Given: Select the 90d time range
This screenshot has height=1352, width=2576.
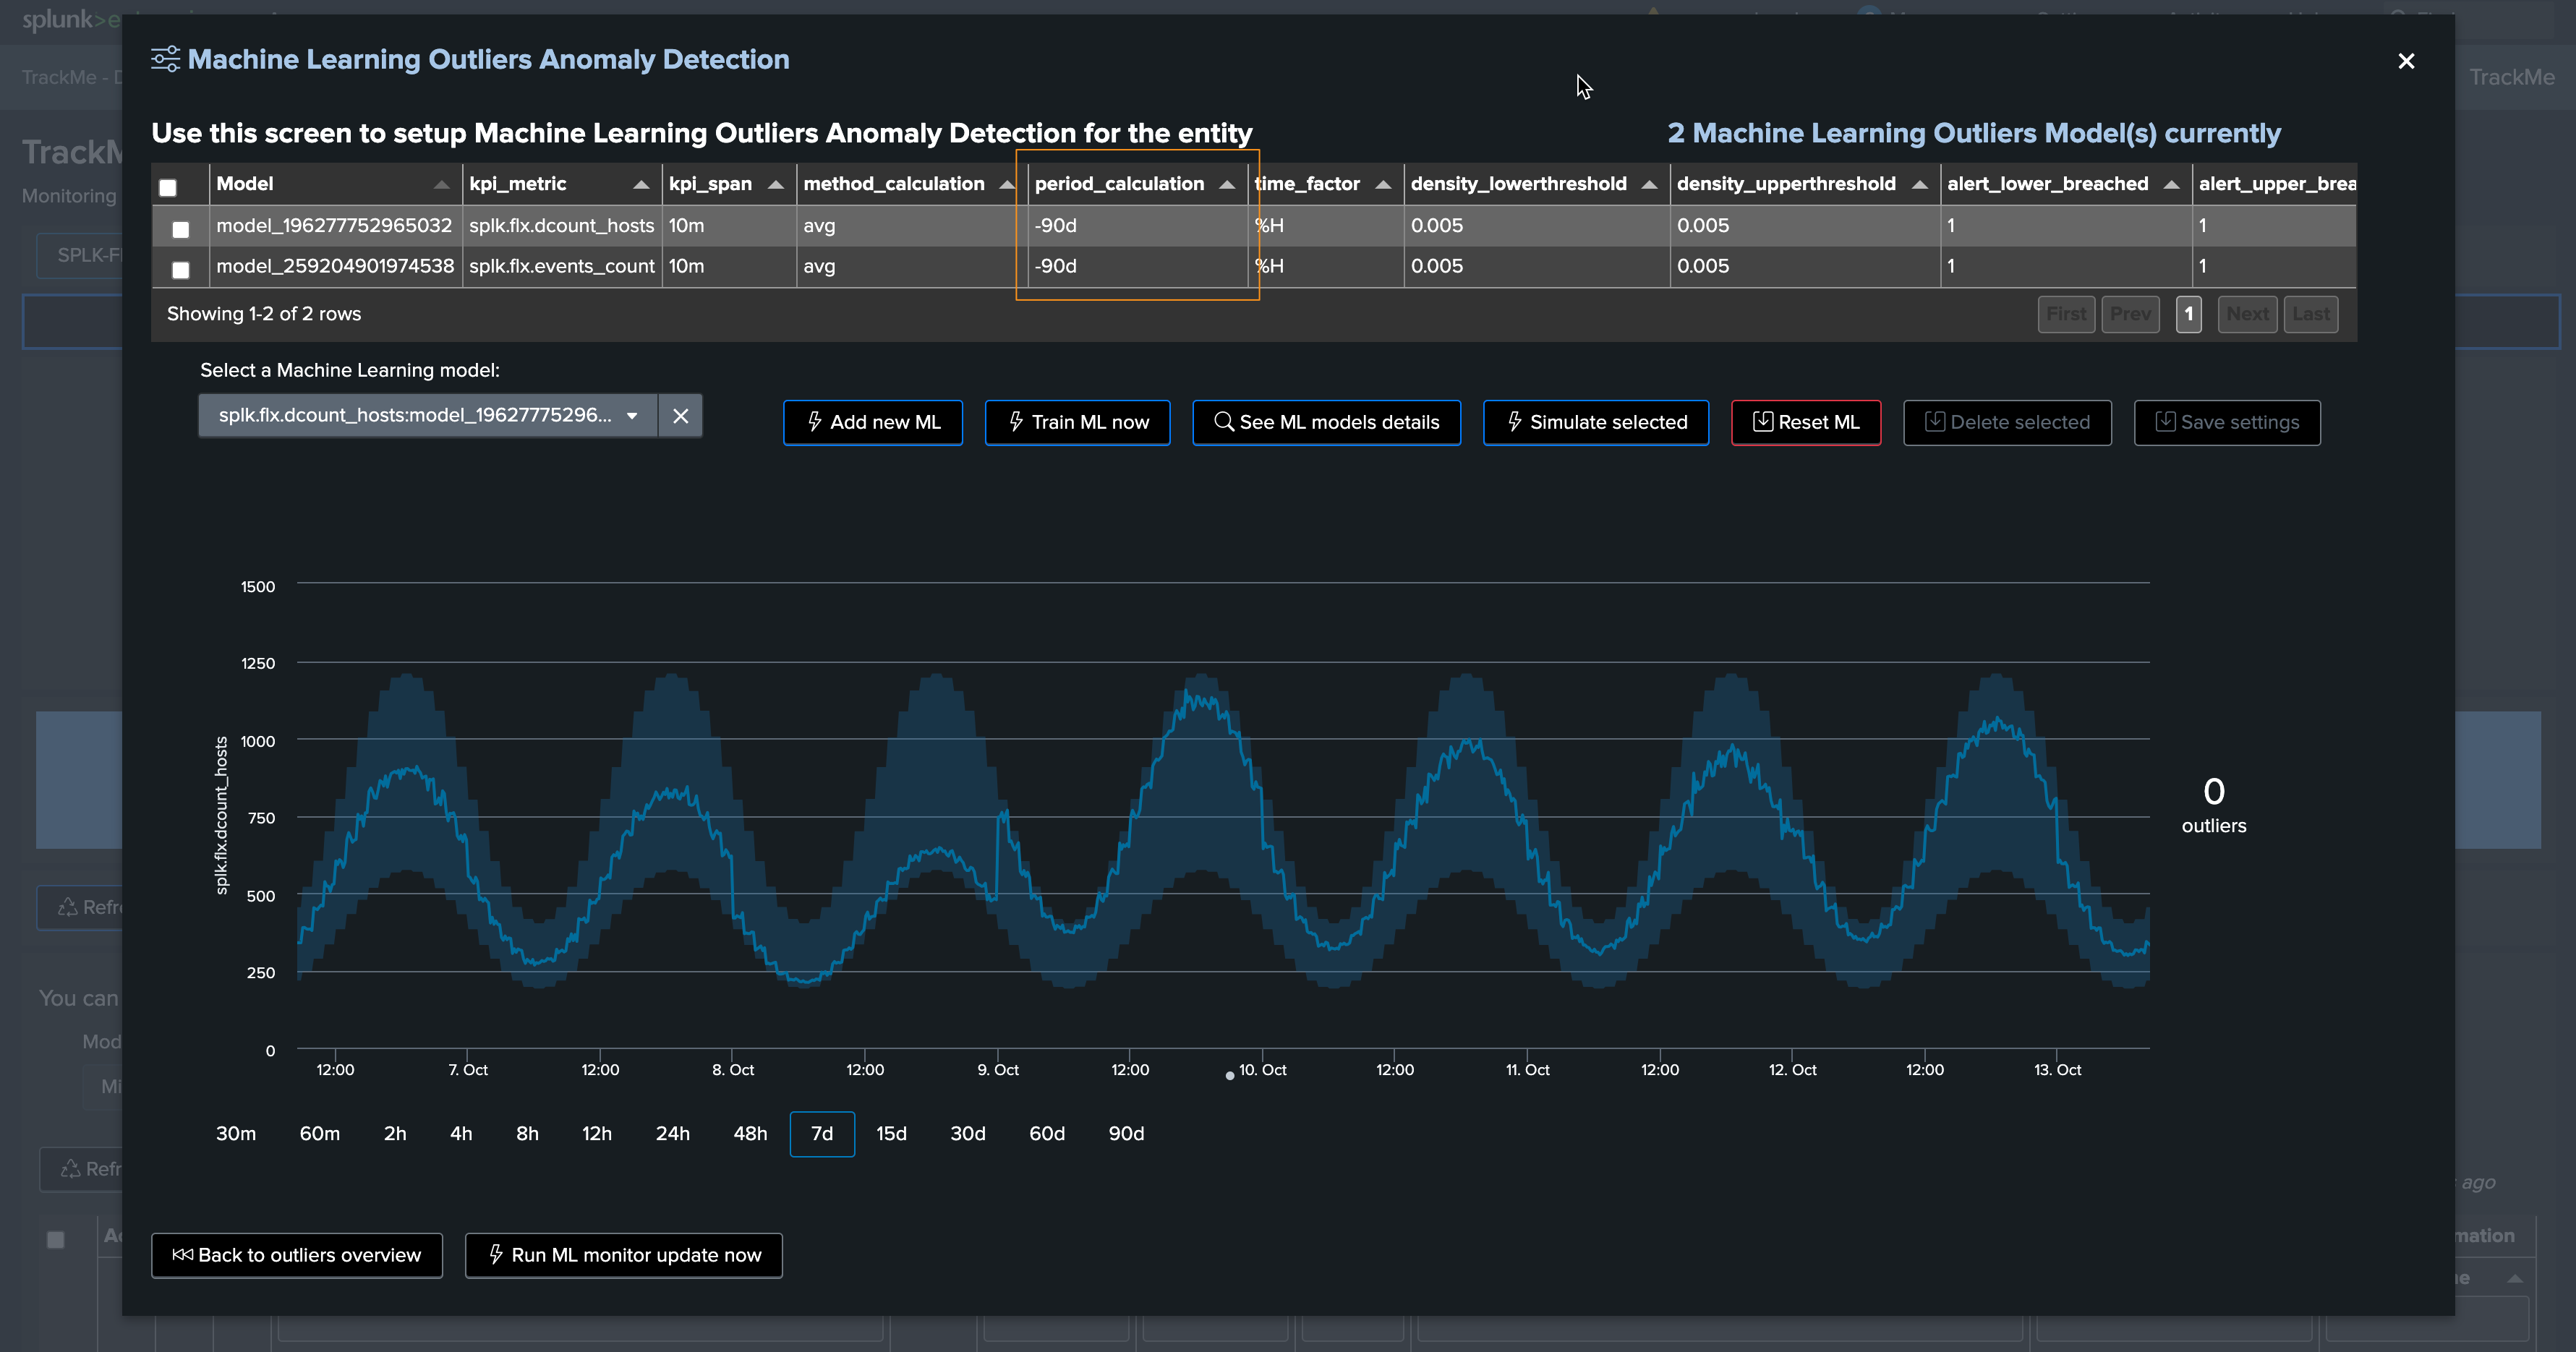Looking at the screenshot, I should coord(1126,1134).
